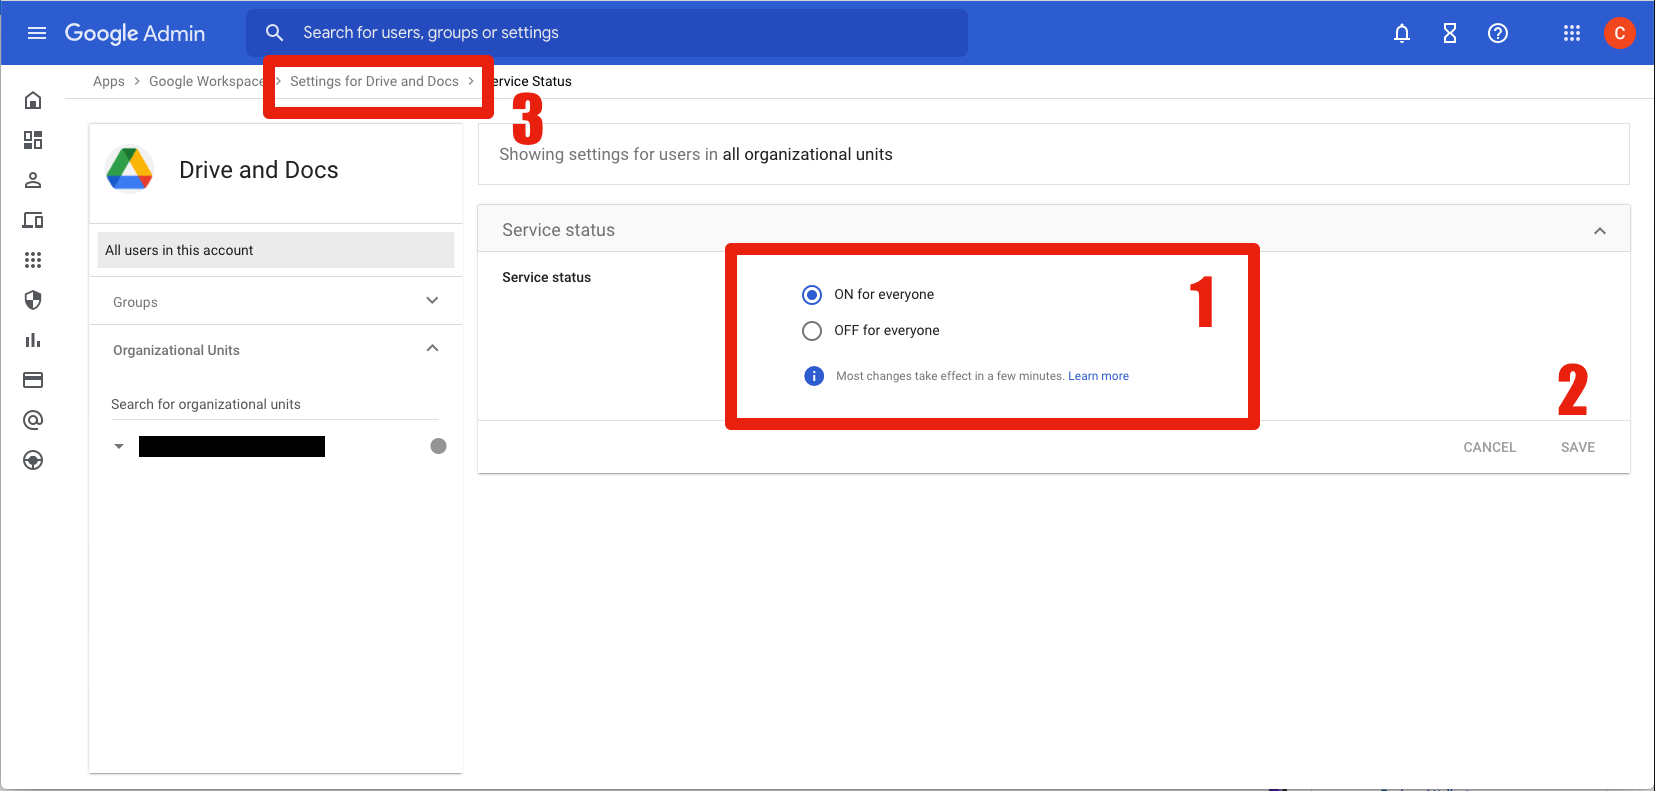Viewport: 1655px width, 791px height.
Task: Click Settings for Drive and Docs breadcrumb
Action: (x=374, y=82)
